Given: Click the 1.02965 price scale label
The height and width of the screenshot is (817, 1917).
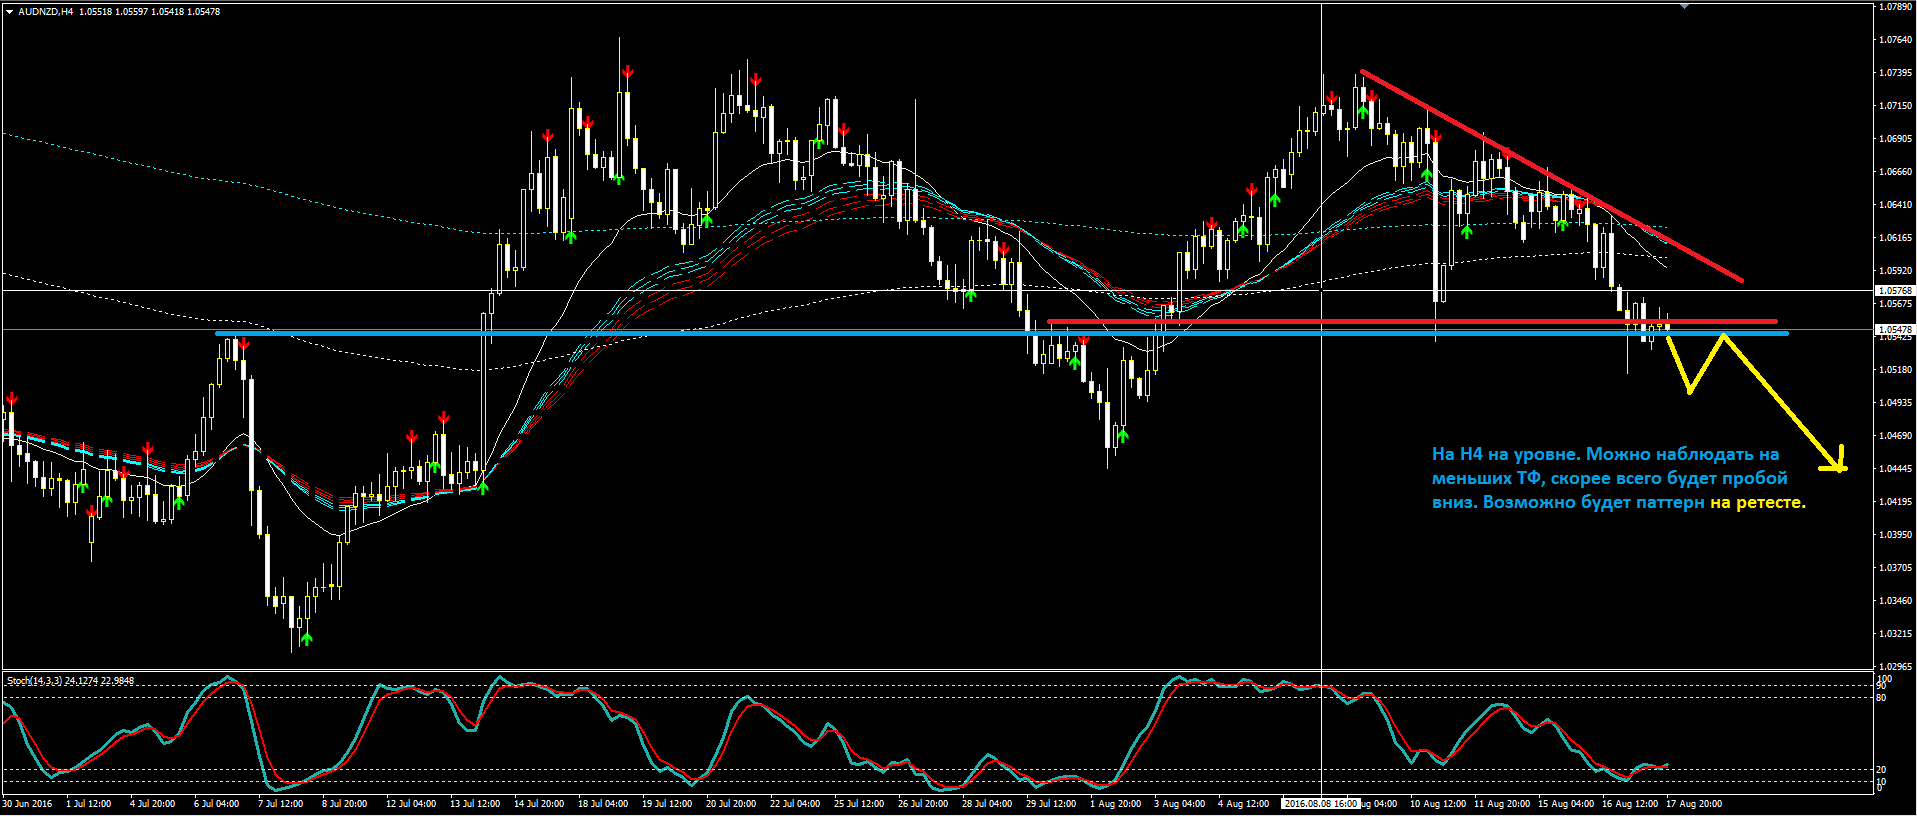Looking at the screenshot, I should tap(1896, 667).
